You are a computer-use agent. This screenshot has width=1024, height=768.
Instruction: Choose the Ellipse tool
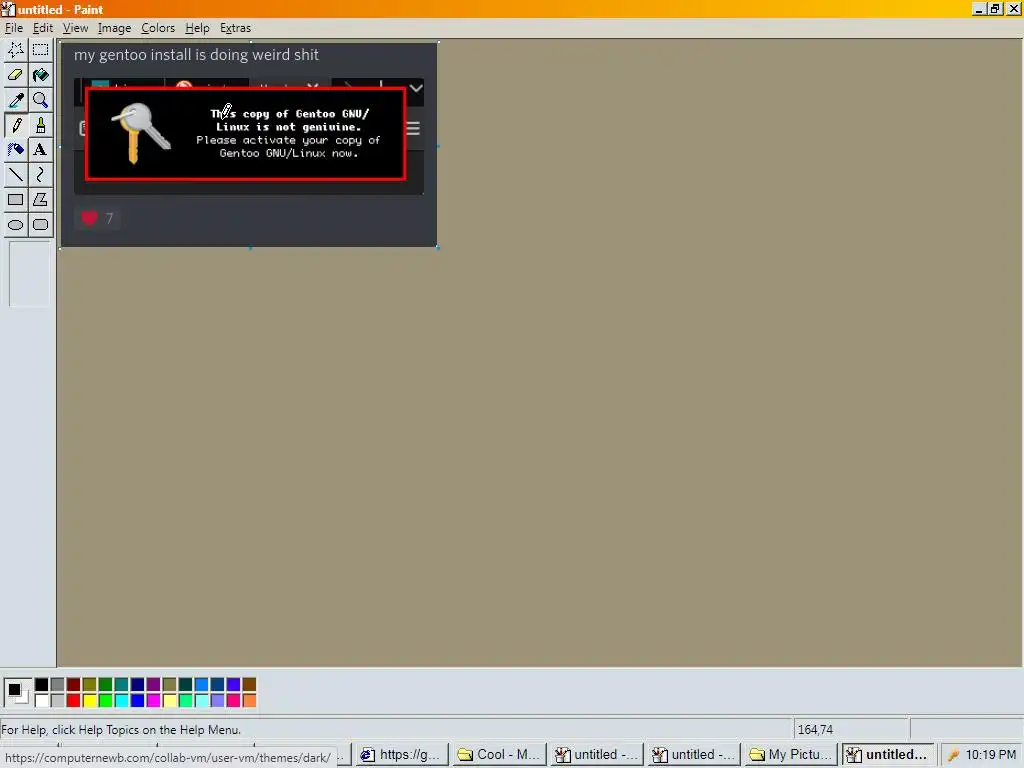(16, 225)
